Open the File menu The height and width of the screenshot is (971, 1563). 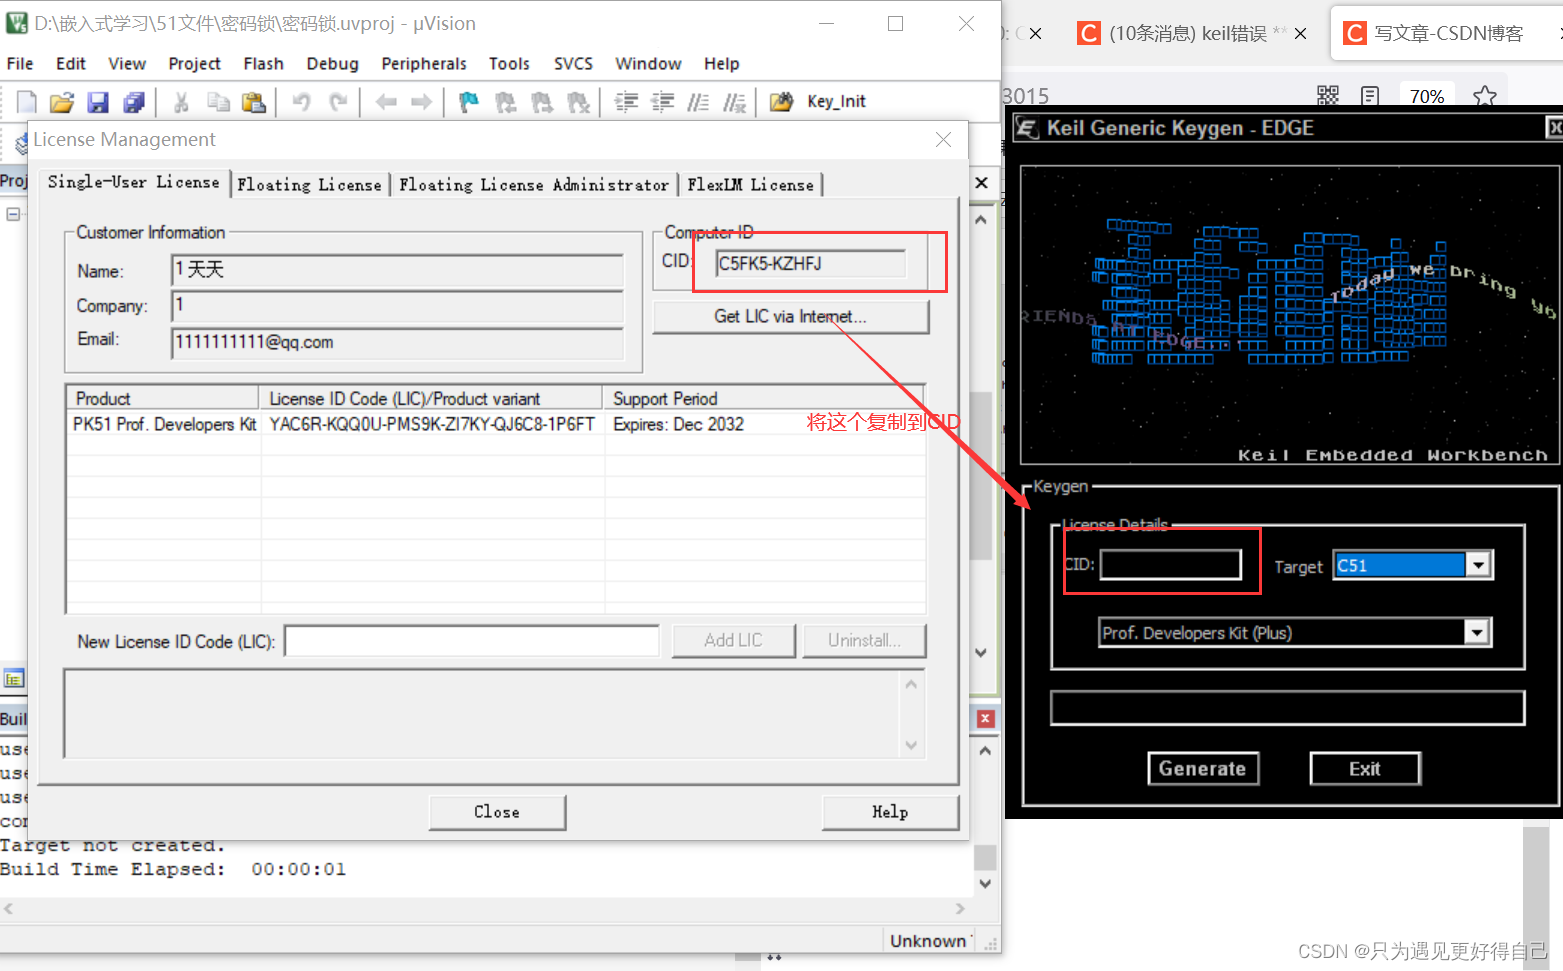click(20, 64)
